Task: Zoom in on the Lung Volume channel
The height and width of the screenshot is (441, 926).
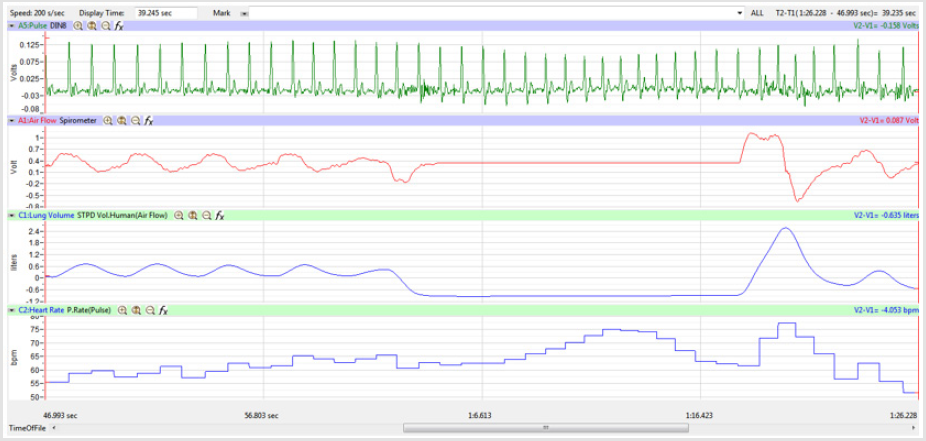Action: pos(180,215)
